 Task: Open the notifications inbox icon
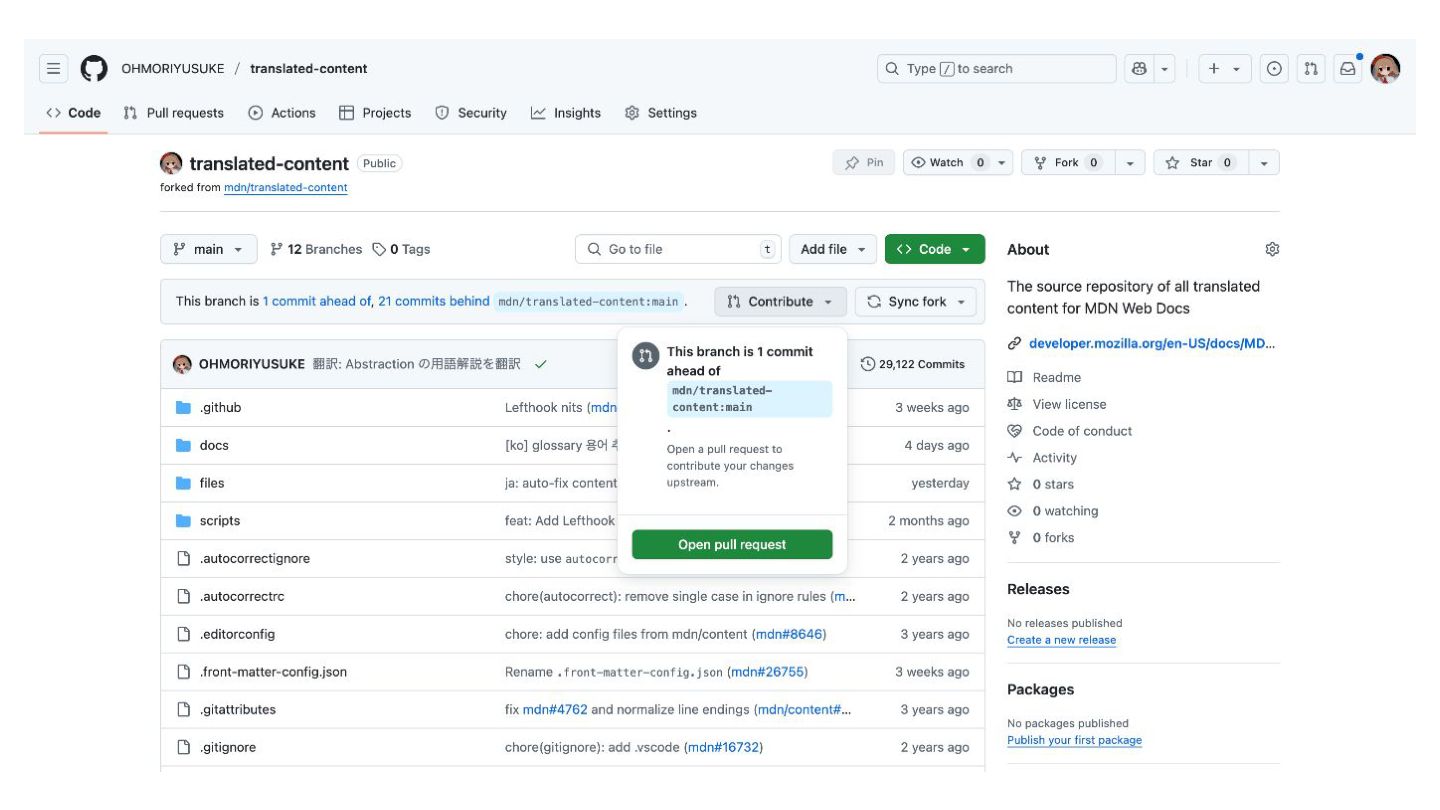point(1348,69)
